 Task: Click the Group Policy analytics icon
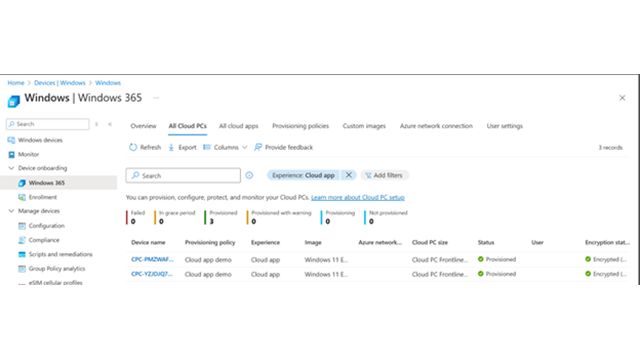pyautogui.click(x=22, y=269)
